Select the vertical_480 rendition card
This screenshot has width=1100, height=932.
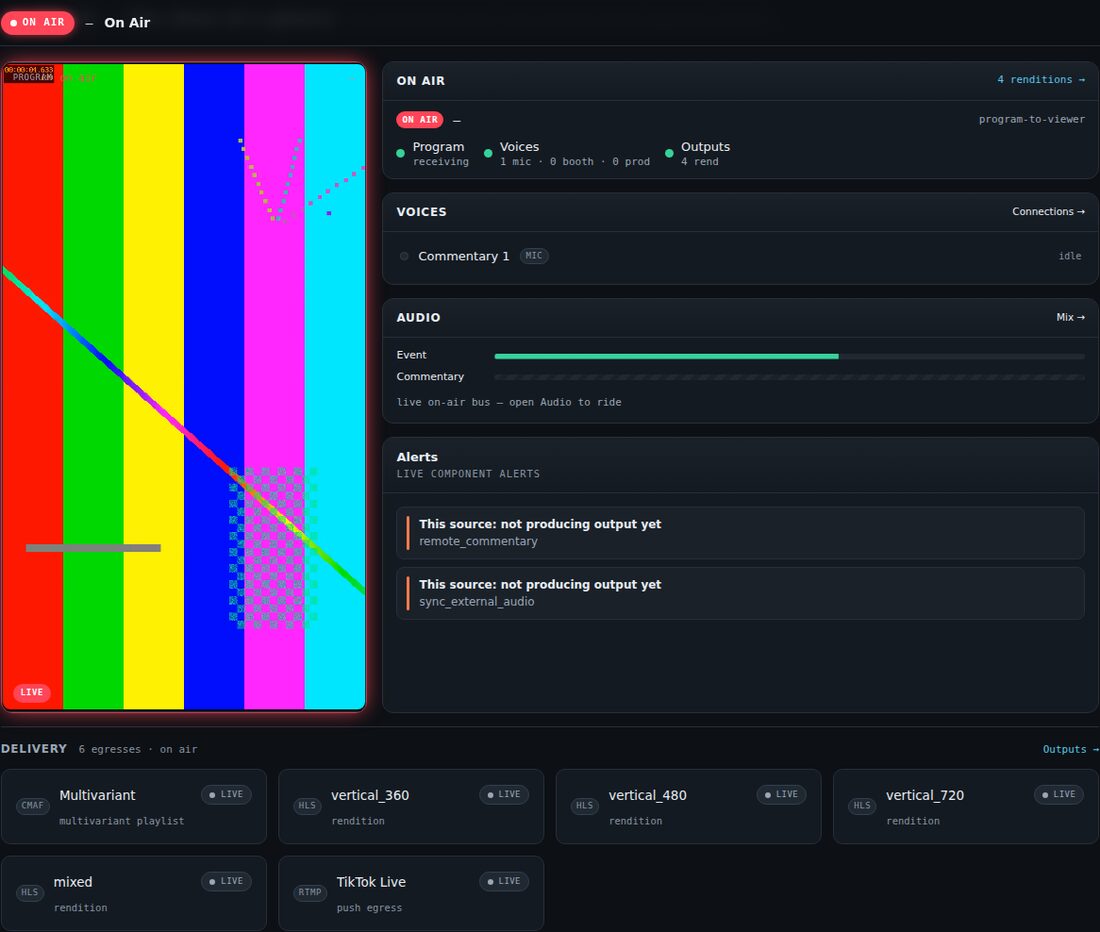(688, 806)
